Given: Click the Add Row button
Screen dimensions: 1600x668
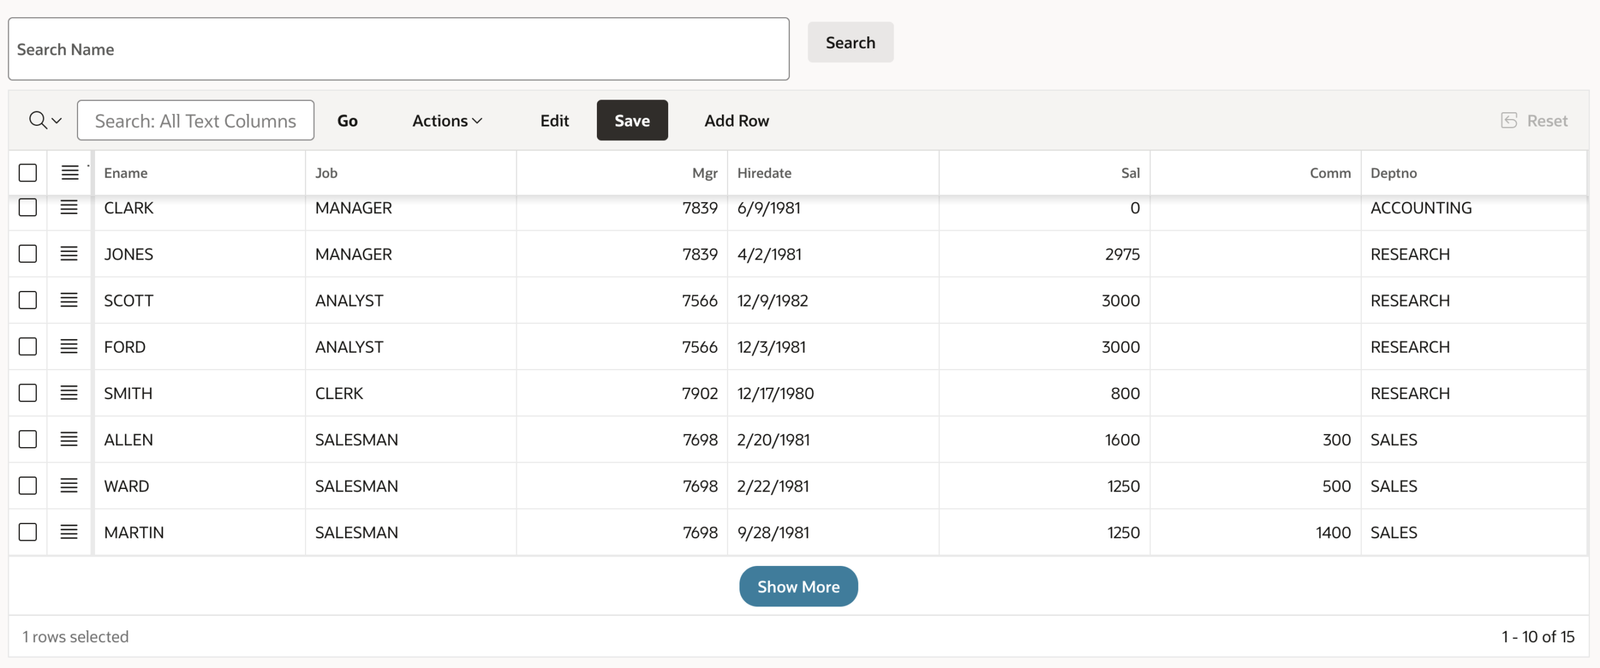Looking at the screenshot, I should [x=736, y=121].
